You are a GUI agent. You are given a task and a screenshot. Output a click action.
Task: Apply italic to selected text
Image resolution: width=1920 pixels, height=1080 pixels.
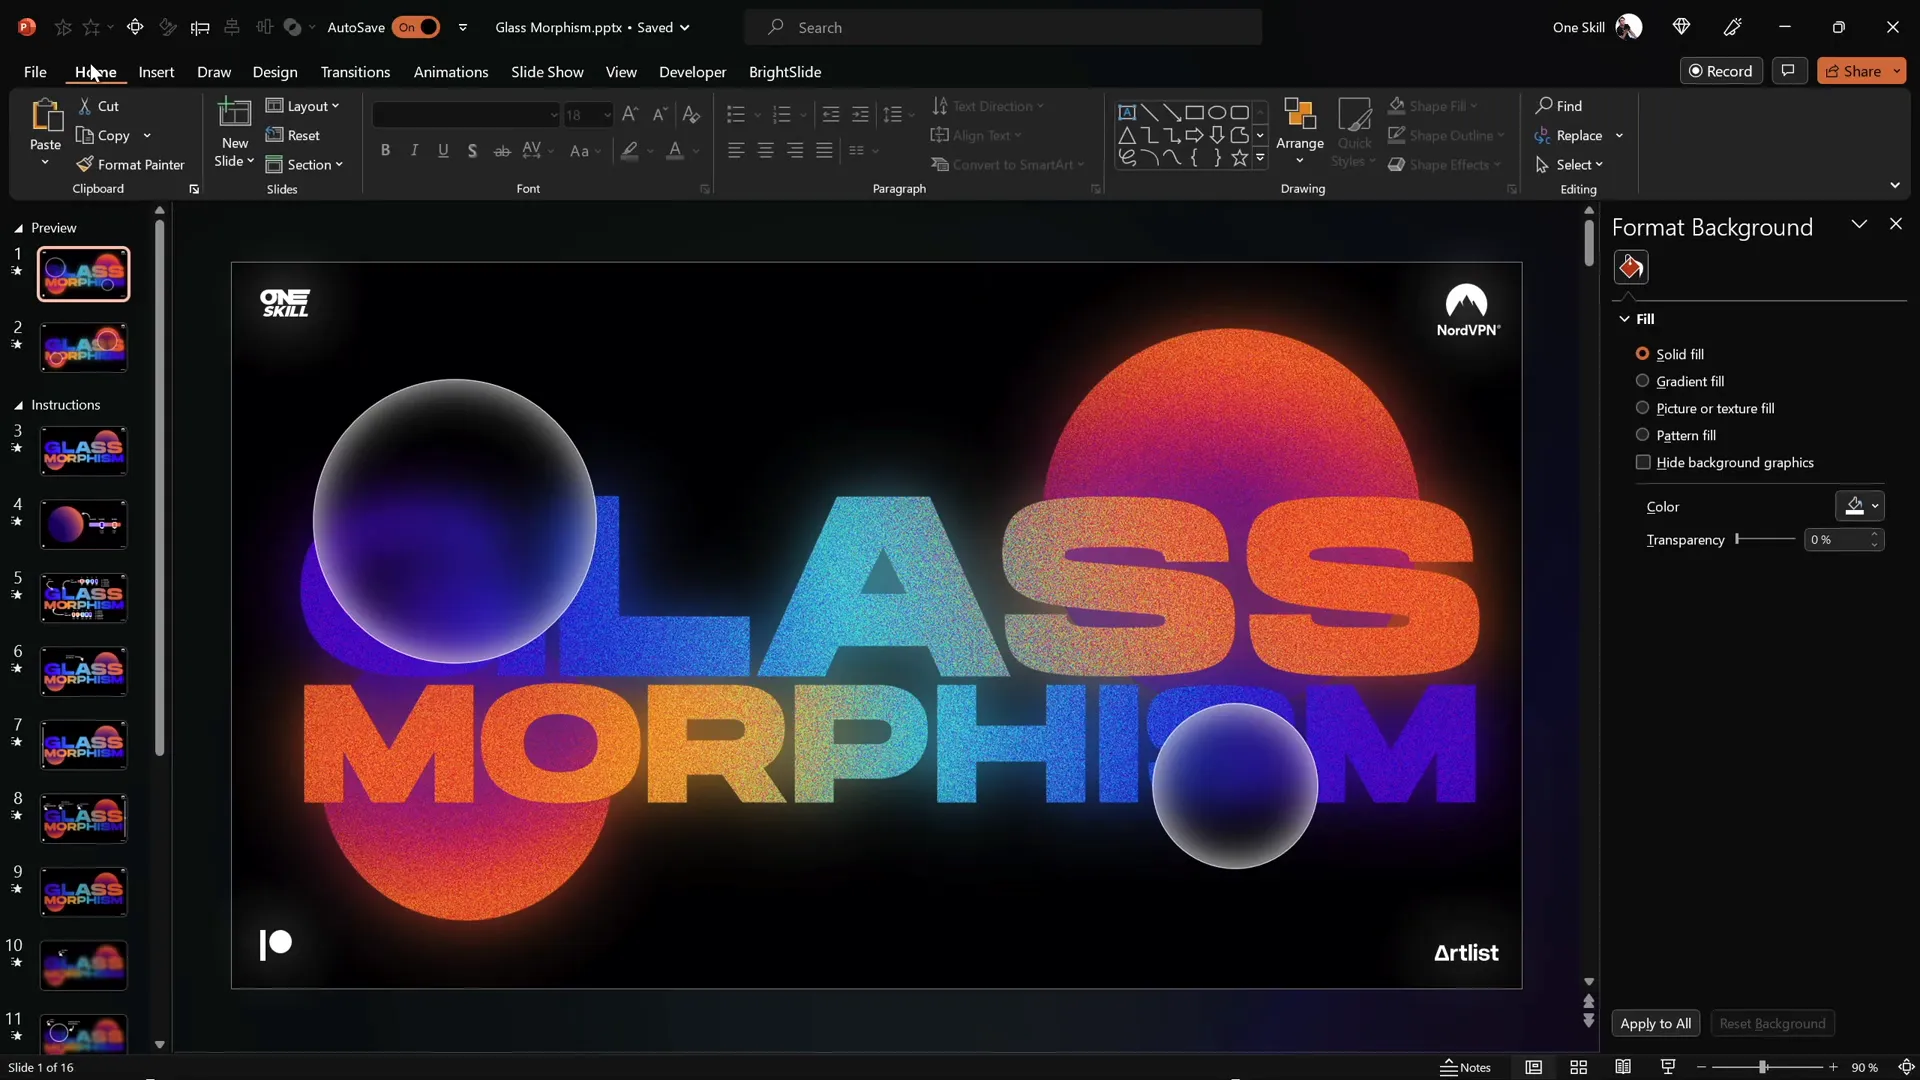[x=414, y=150]
